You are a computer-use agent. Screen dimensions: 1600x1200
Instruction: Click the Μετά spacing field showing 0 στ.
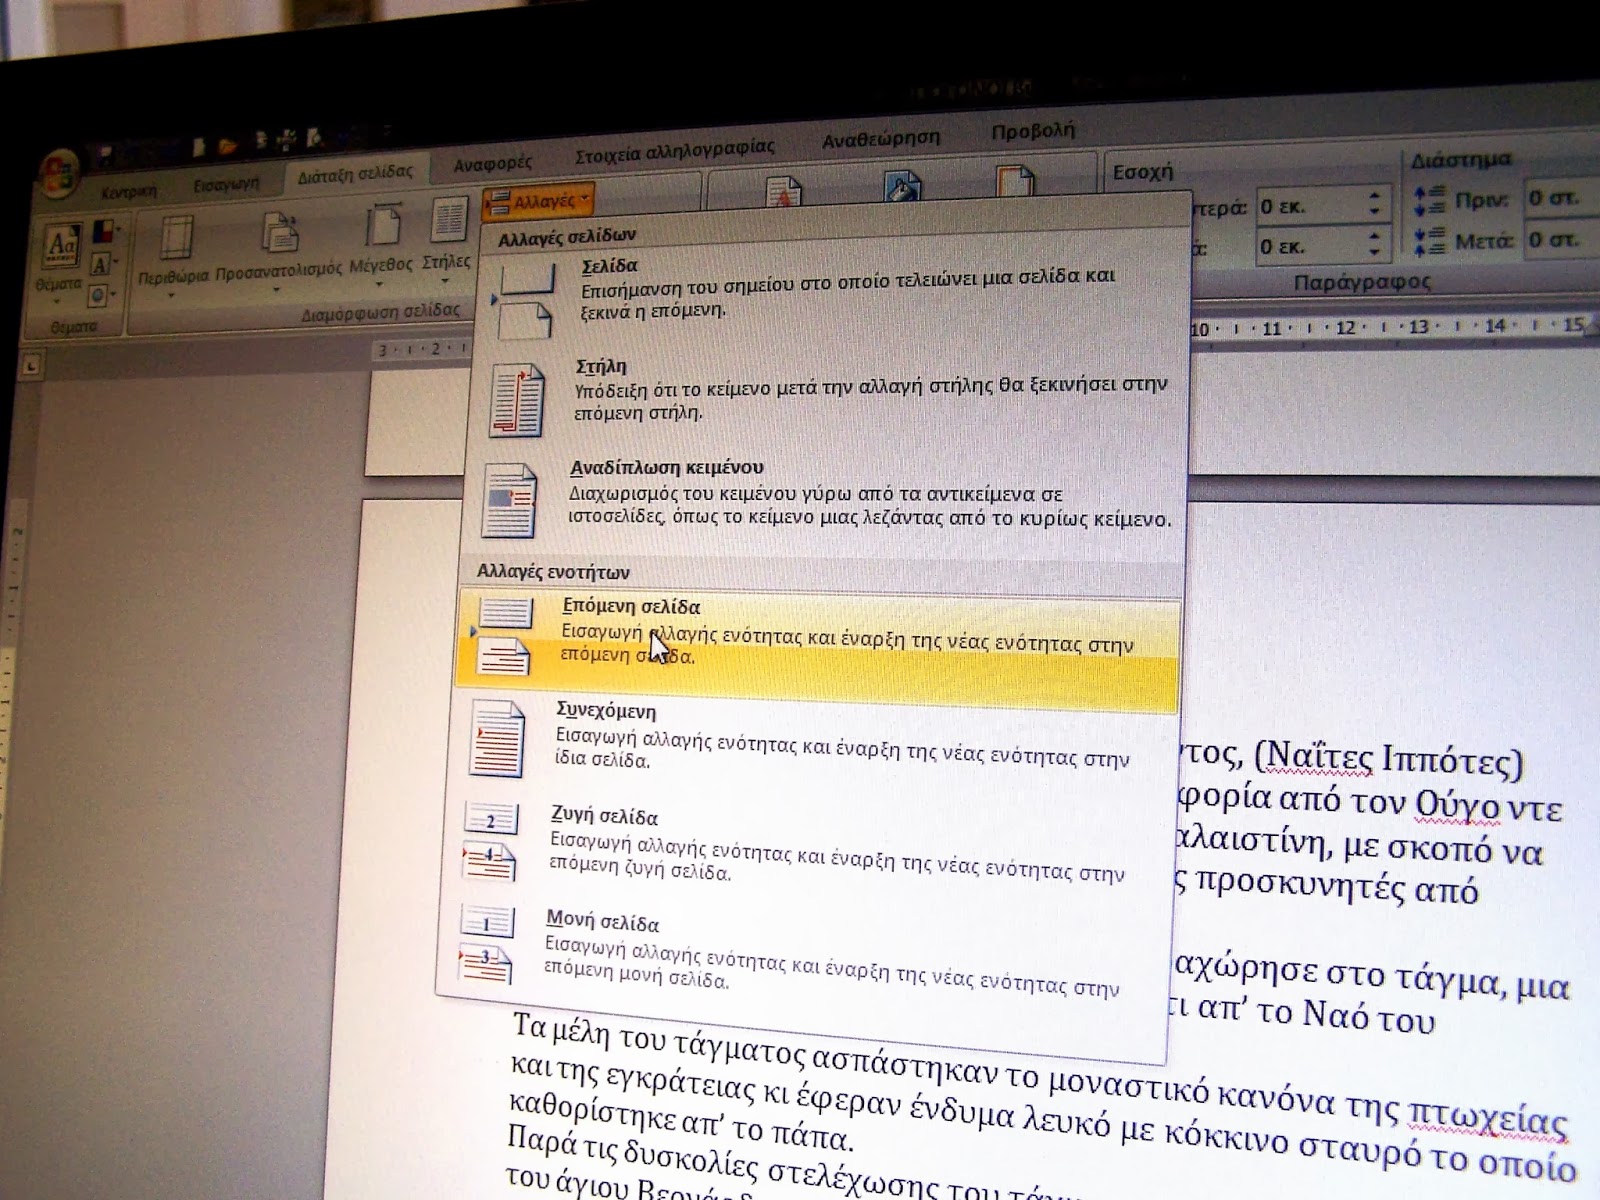click(x=1561, y=239)
